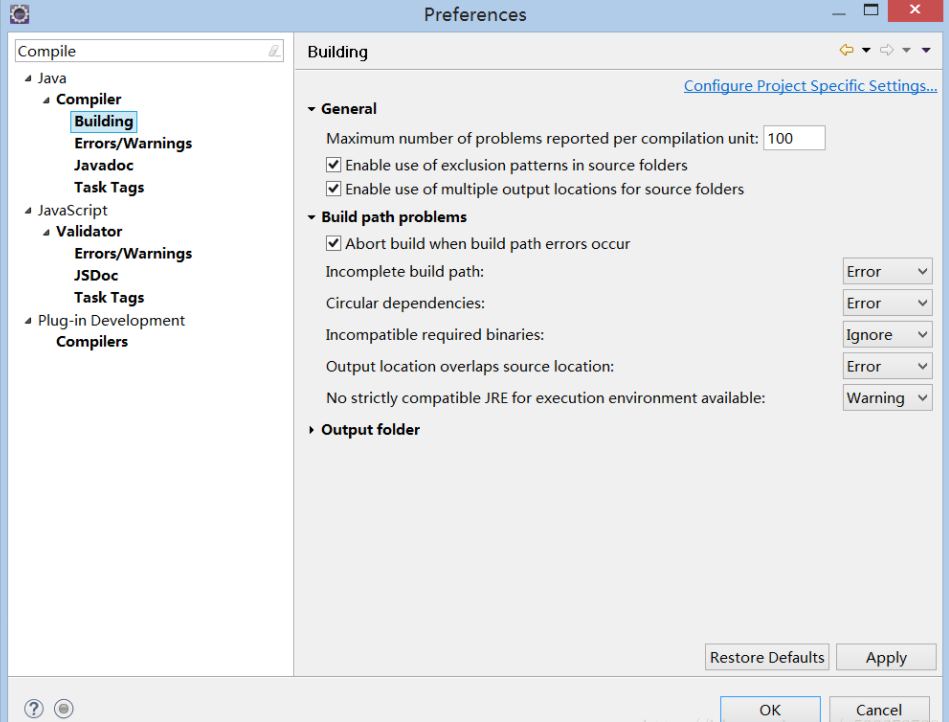This screenshot has height=722, width=949.
Task: Confirm preferences with the OK button
Action: [770, 709]
